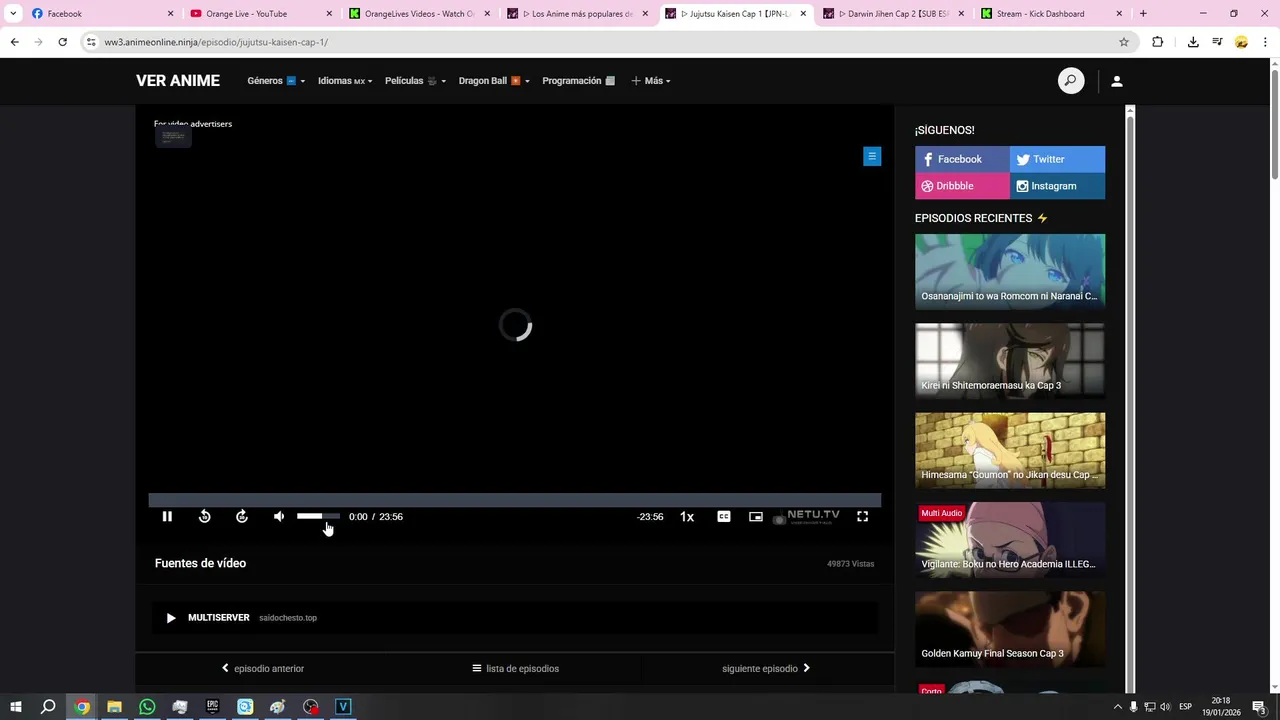The height and width of the screenshot is (720, 1280).
Task: Enter fullscreen with the player fullscreen icon
Action: 862,517
